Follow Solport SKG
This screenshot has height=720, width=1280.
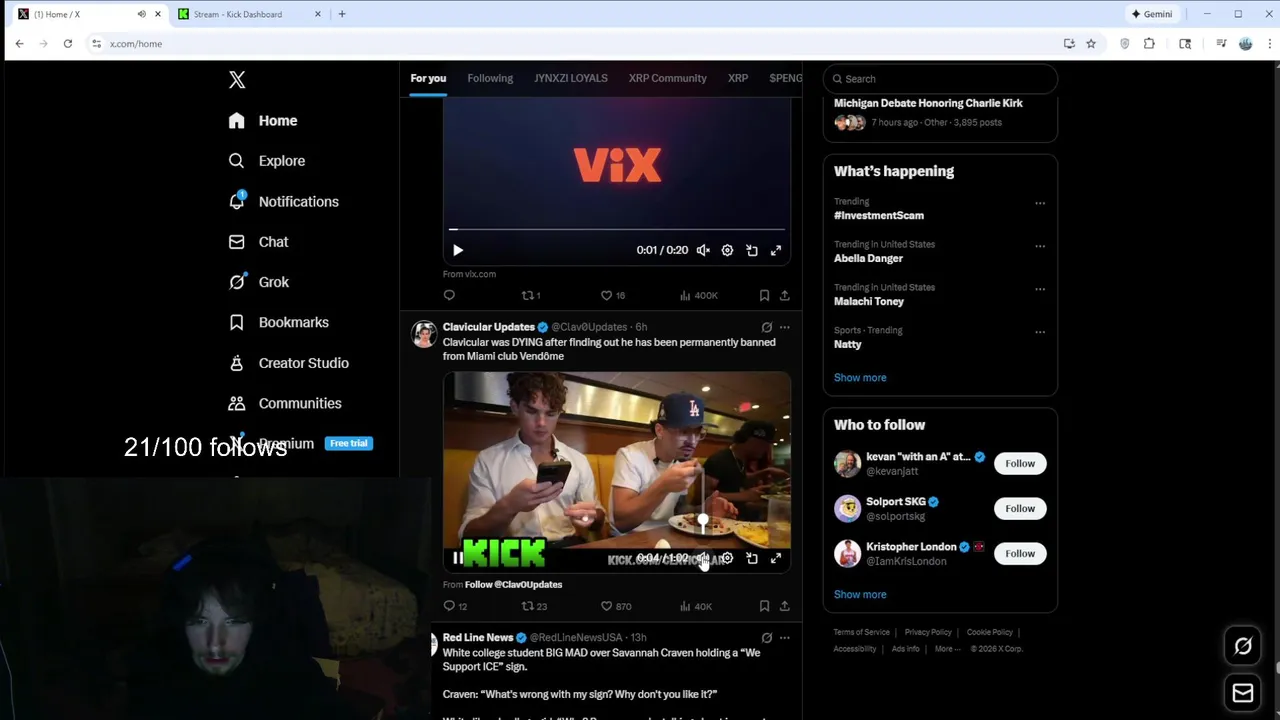coord(1020,509)
